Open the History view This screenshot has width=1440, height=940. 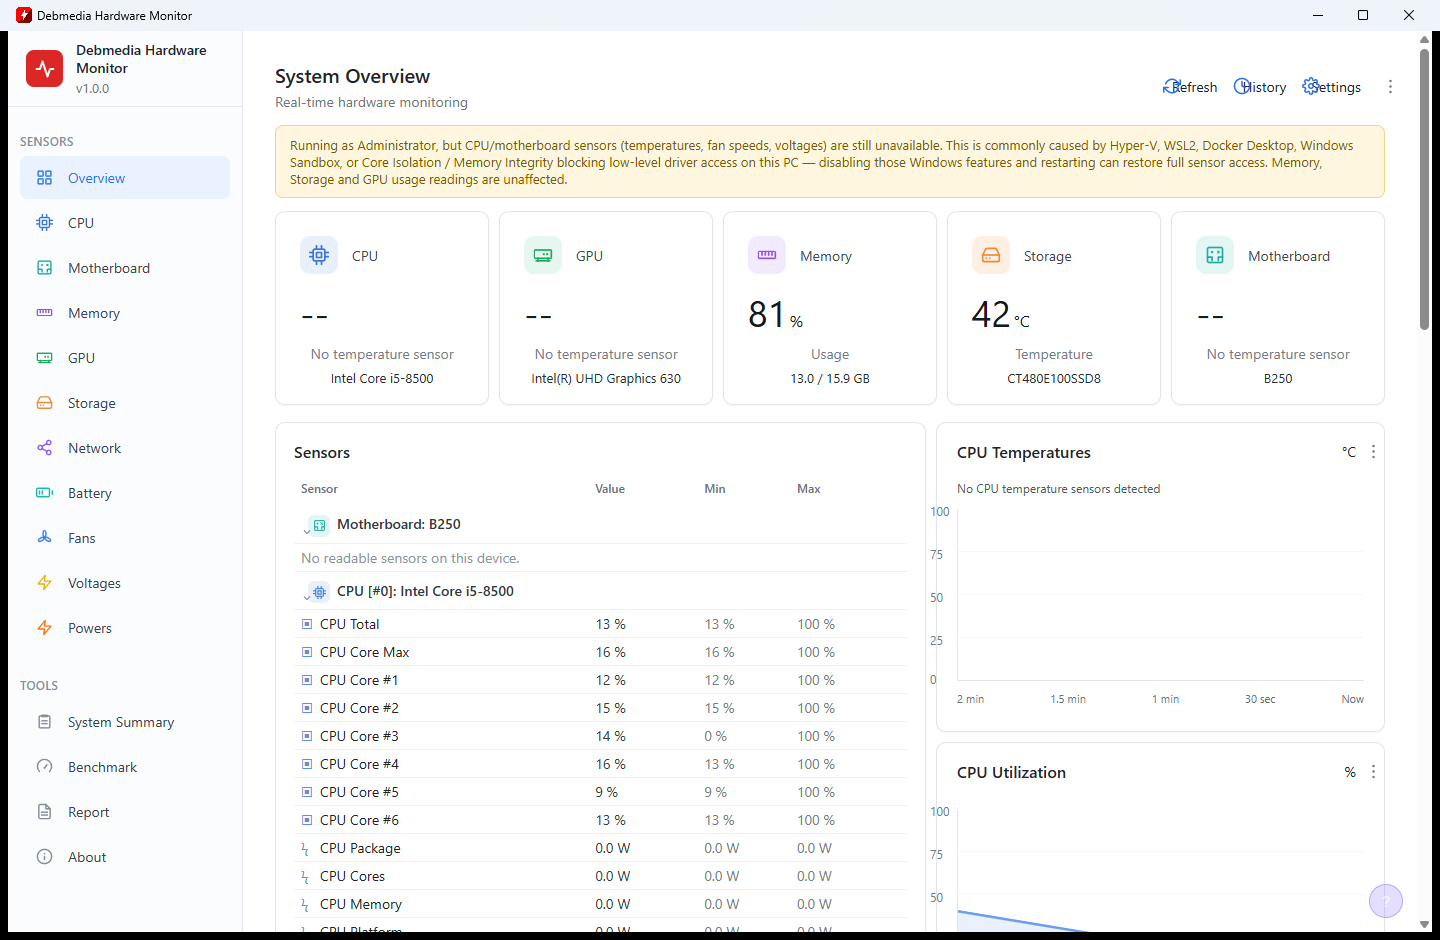pyautogui.click(x=1260, y=87)
